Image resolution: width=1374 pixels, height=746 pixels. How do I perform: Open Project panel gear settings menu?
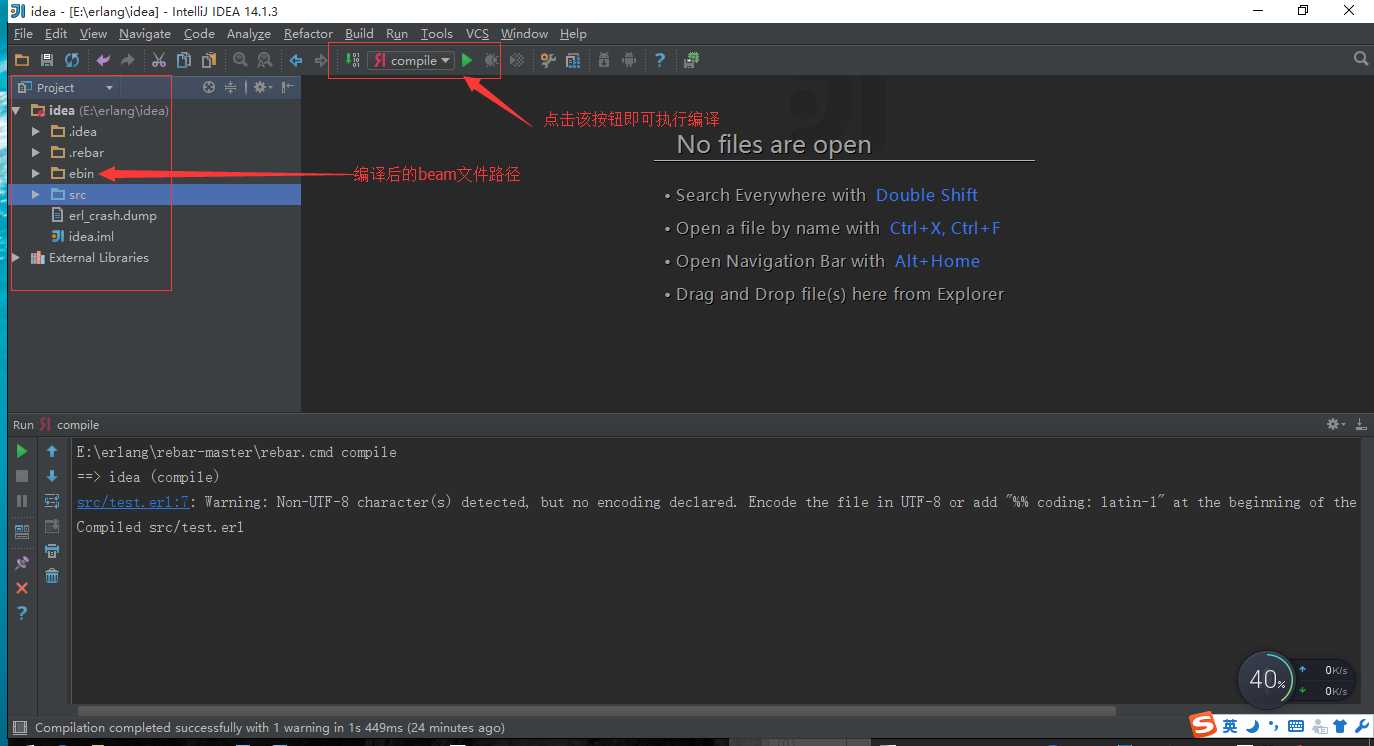(x=262, y=87)
